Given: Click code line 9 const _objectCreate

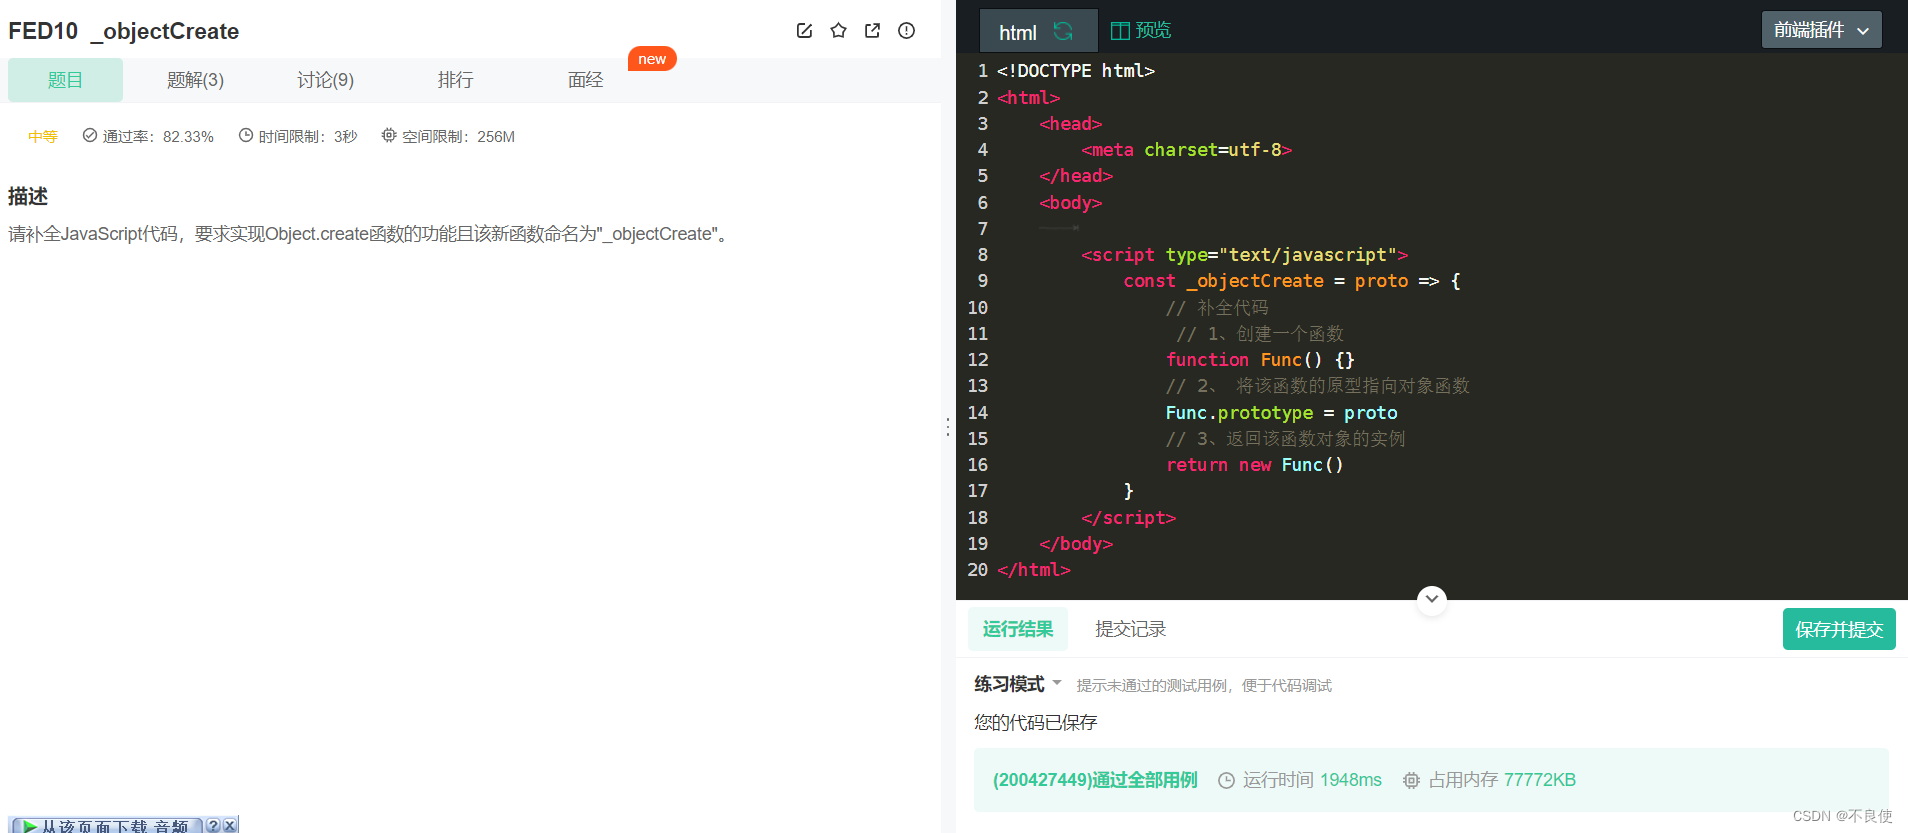Looking at the screenshot, I should (x=1291, y=281).
